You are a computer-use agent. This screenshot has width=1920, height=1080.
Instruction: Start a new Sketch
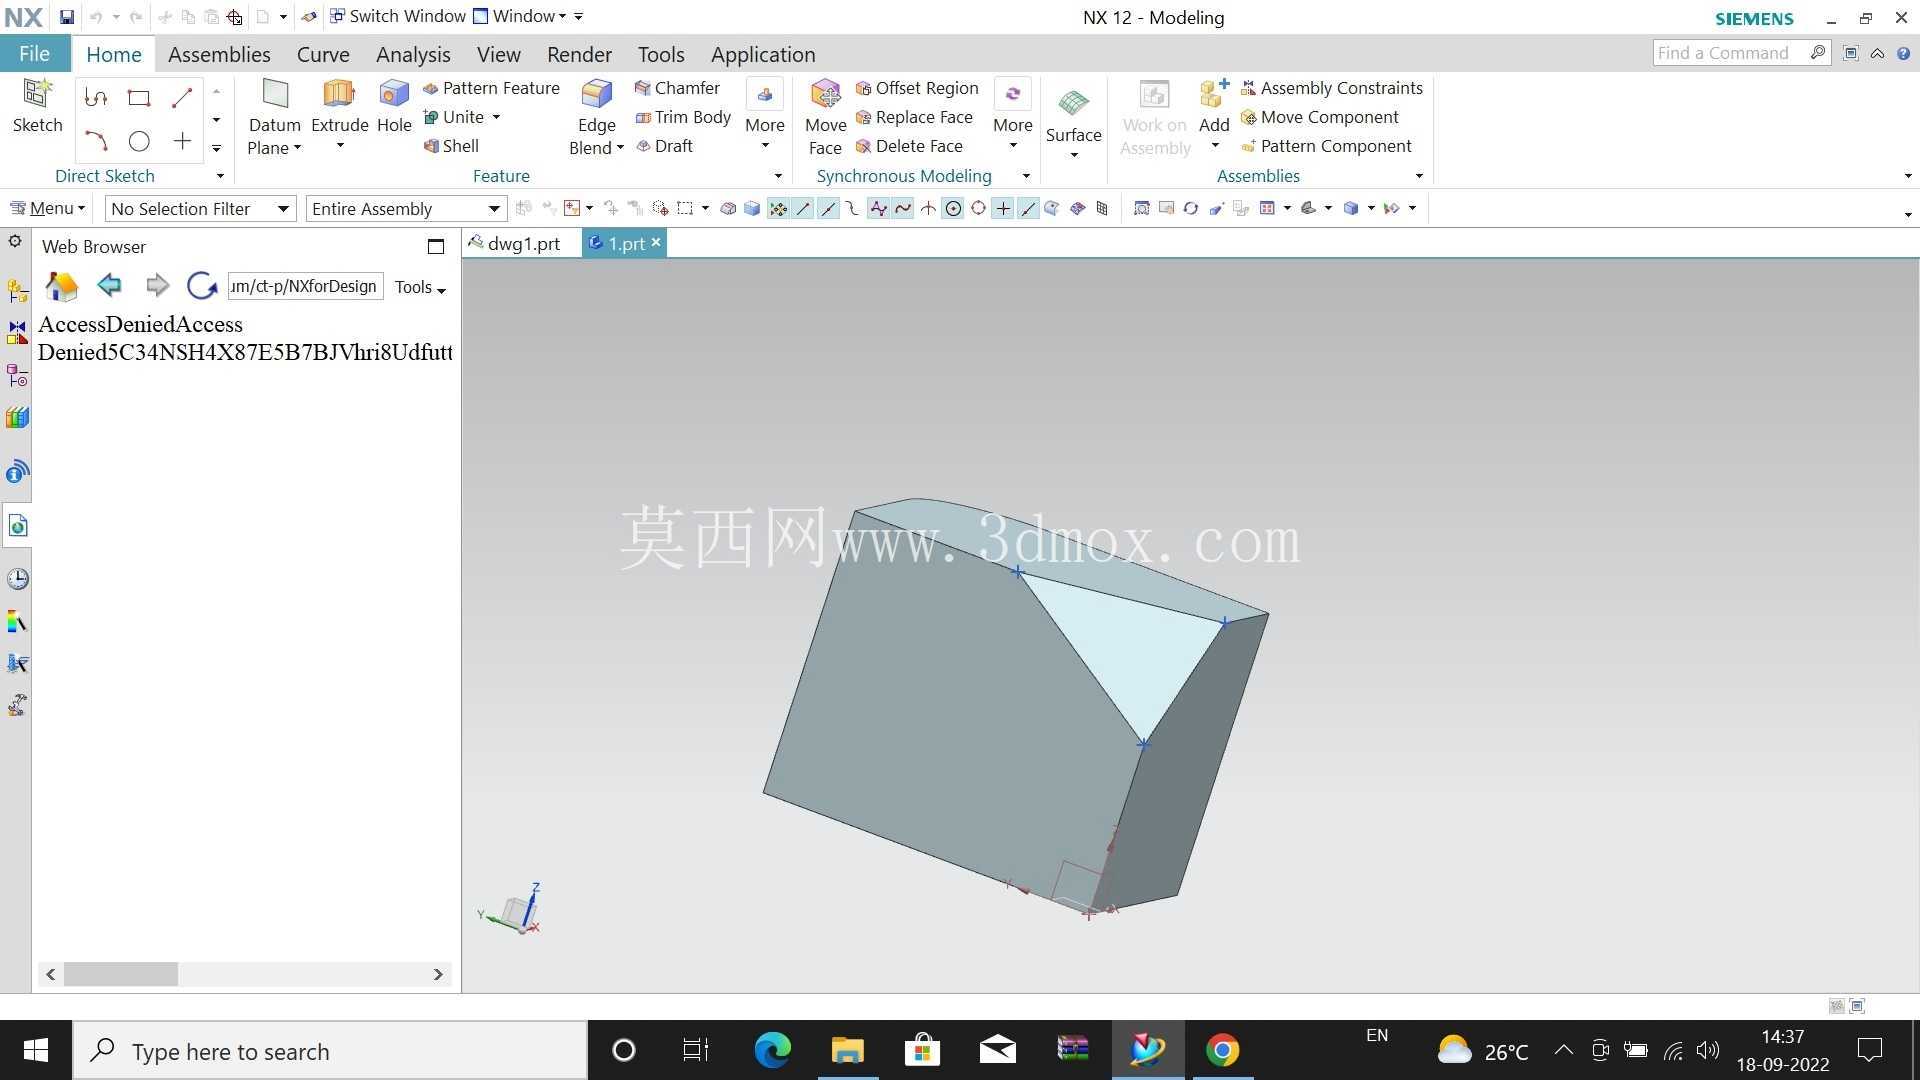coord(37,106)
